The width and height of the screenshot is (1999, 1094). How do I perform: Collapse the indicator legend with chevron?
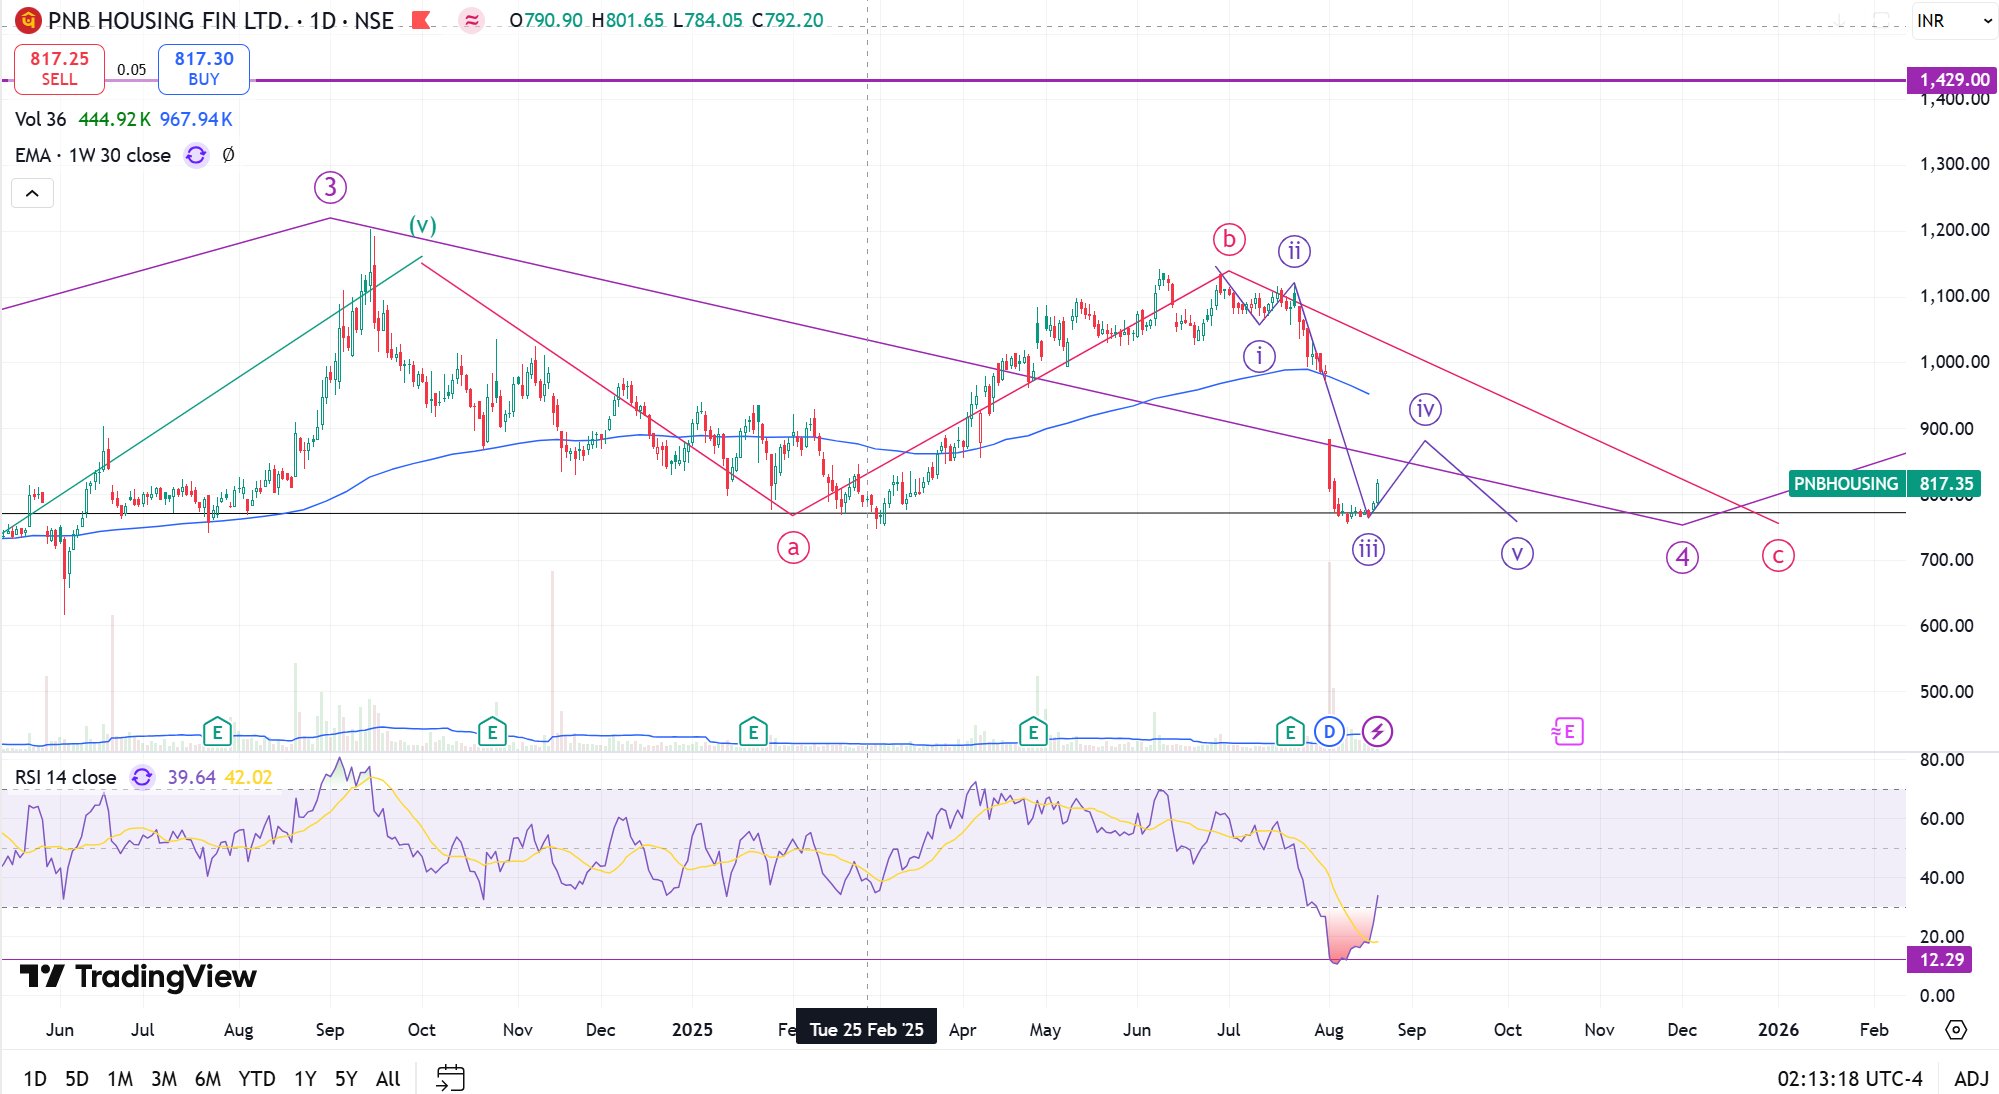click(x=32, y=194)
